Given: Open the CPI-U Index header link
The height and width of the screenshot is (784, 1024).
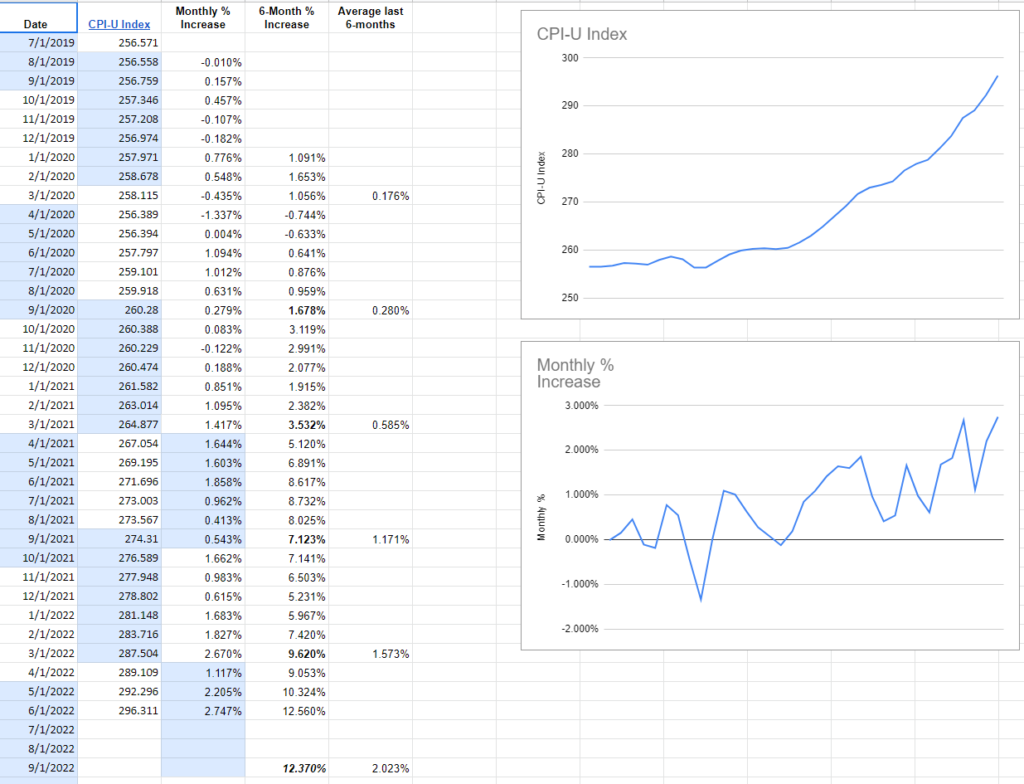Looking at the screenshot, I should [x=119, y=24].
